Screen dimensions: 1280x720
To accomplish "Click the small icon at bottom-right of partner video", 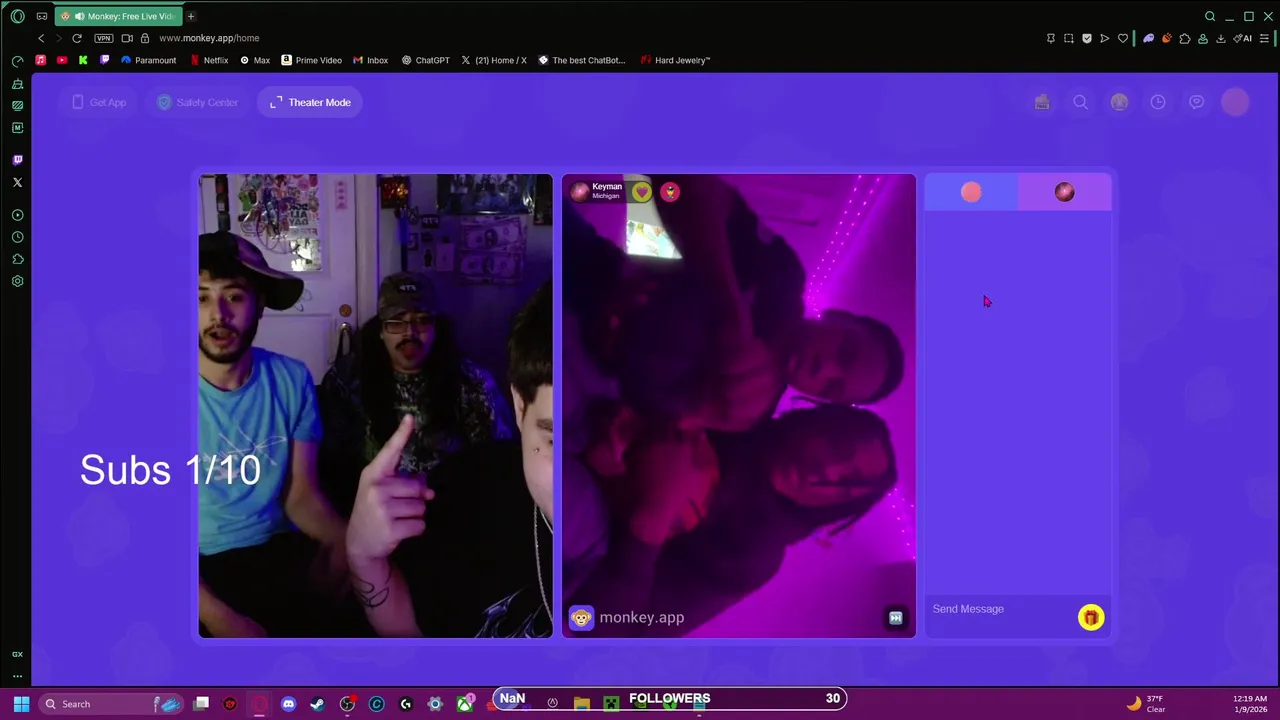I will pyautogui.click(x=896, y=618).
